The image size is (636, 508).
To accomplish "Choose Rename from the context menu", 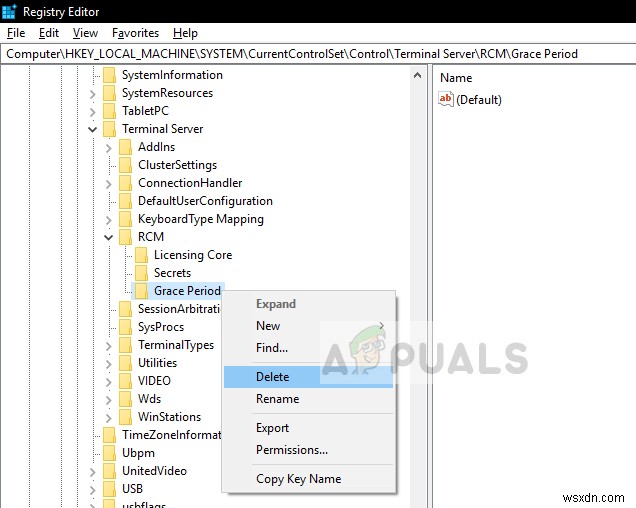I will (308, 399).
